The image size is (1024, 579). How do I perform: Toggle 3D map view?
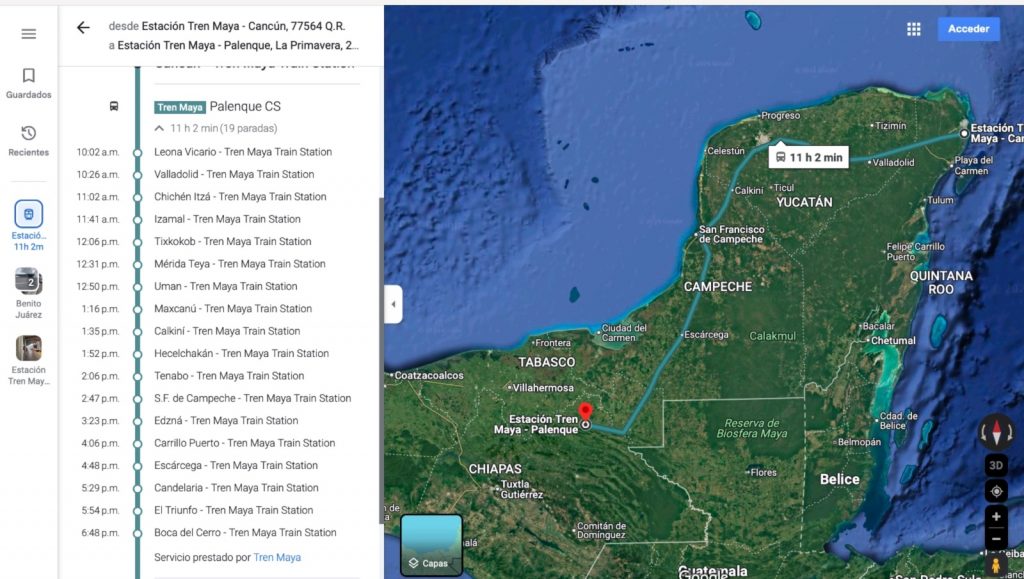[x=996, y=465]
